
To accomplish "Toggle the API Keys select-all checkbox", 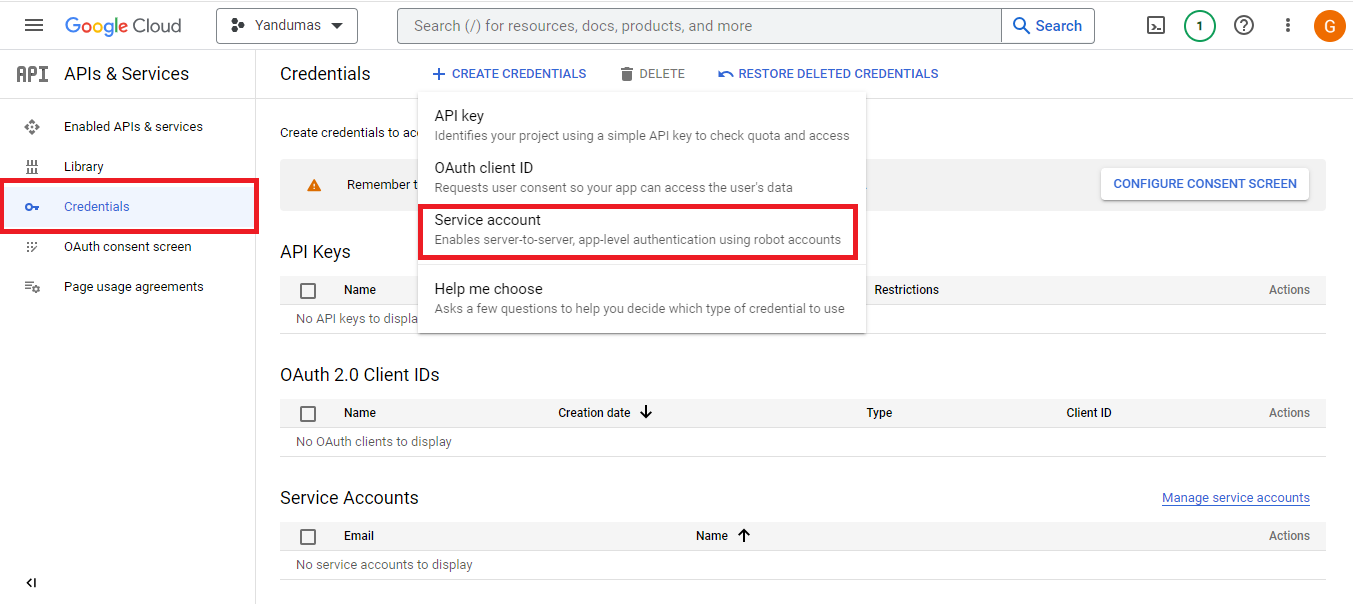I will (x=308, y=291).
